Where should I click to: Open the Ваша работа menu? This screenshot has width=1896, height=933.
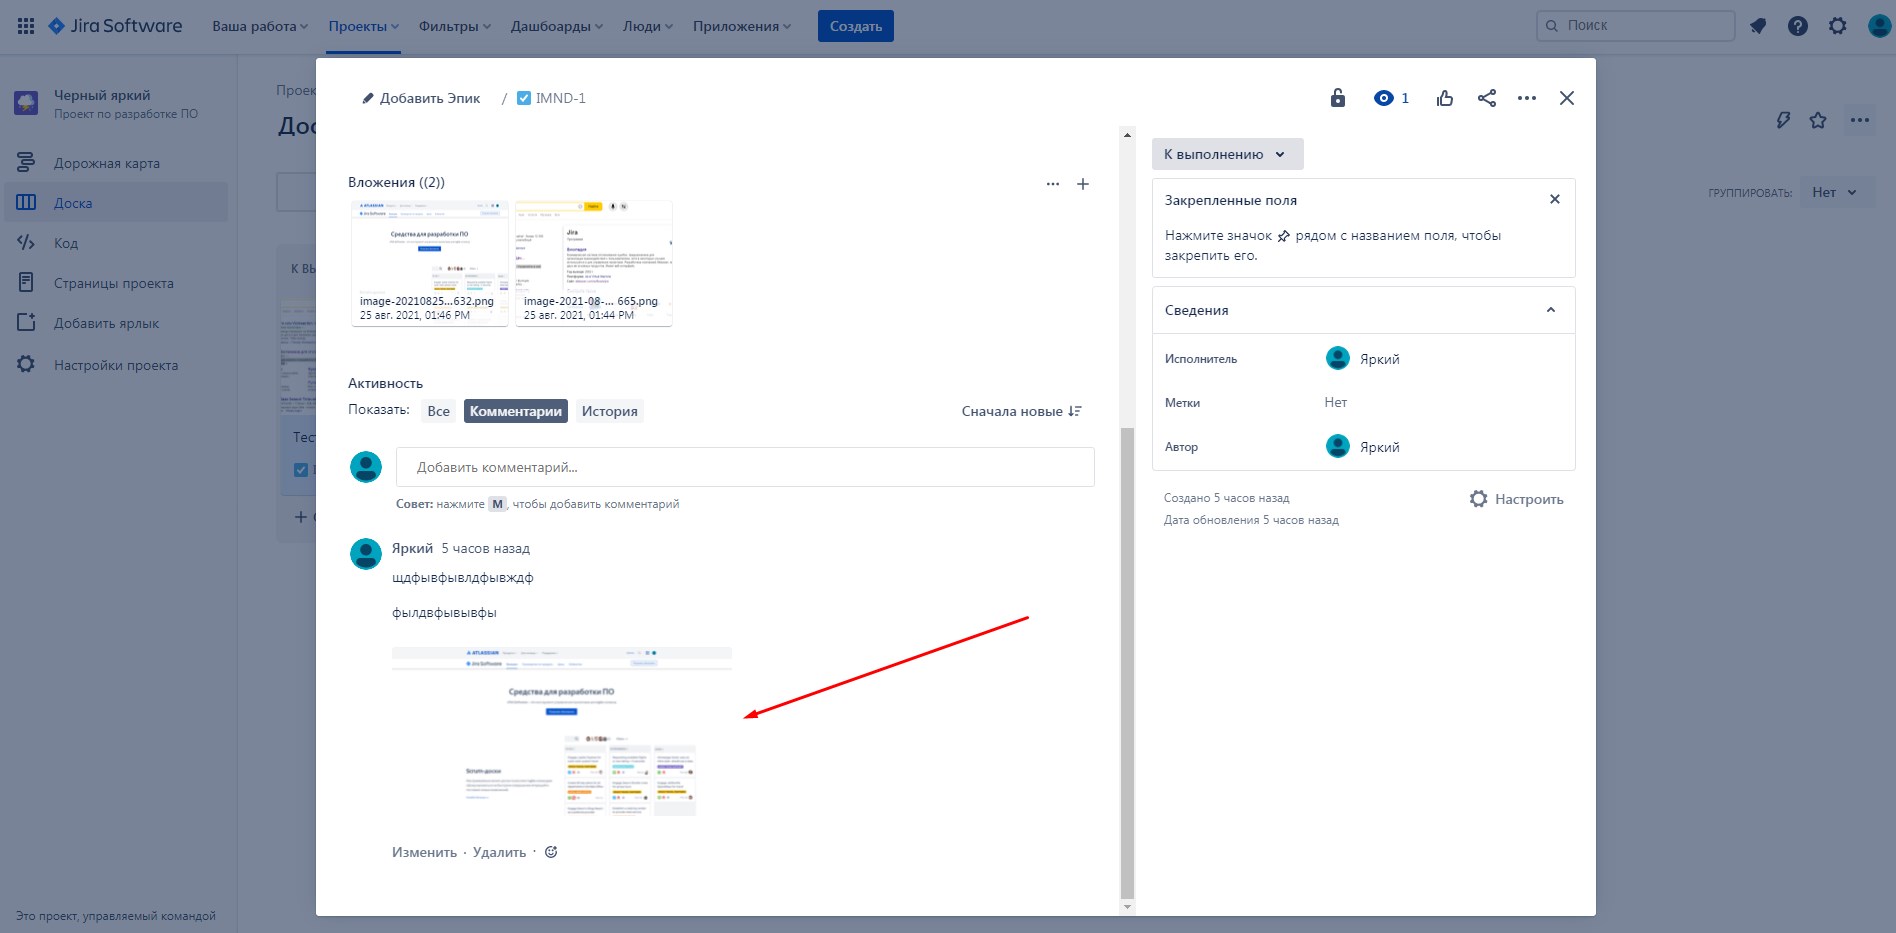click(x=260, y=26)
